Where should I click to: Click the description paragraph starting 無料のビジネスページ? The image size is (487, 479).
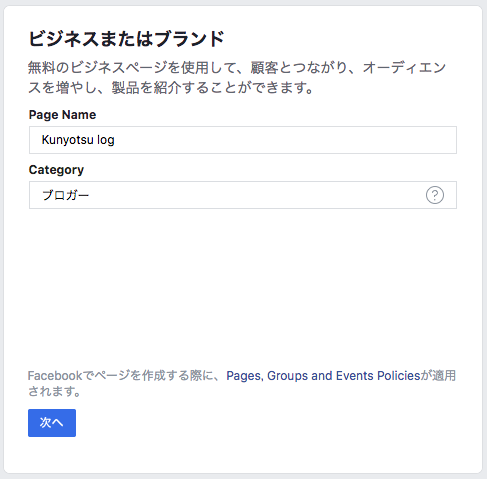(237, 77)
